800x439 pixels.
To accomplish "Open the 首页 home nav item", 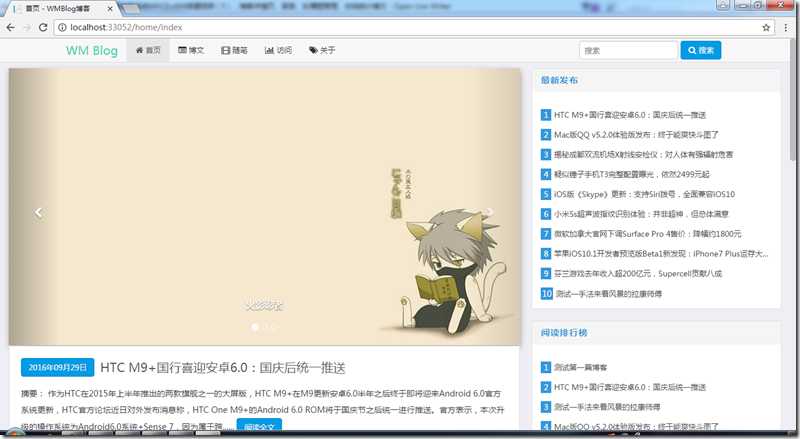I will point(148,50).
